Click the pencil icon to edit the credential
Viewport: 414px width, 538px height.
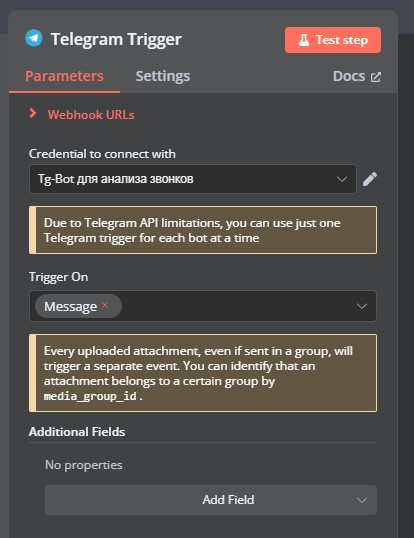(370, 179)
